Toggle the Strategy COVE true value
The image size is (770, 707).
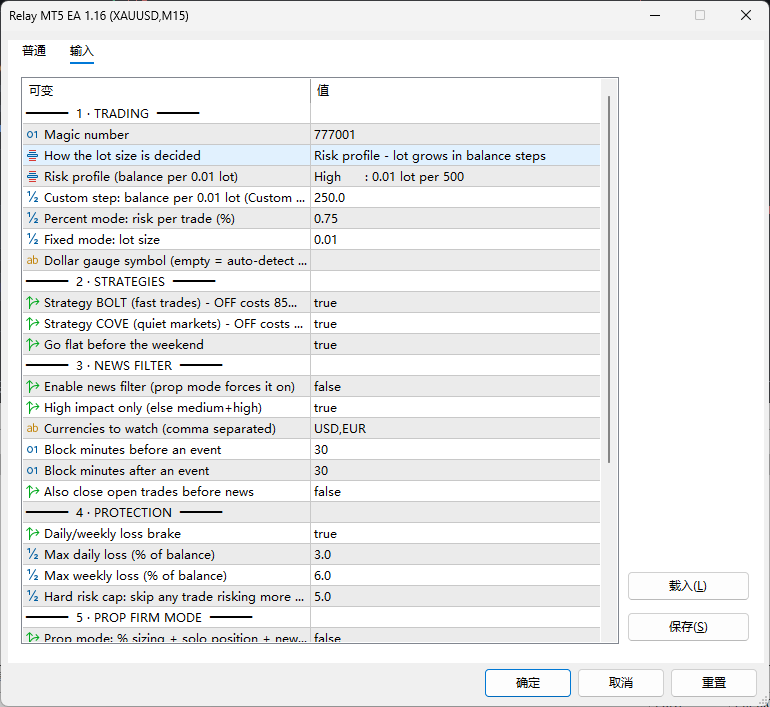click(x=455, y=324)
